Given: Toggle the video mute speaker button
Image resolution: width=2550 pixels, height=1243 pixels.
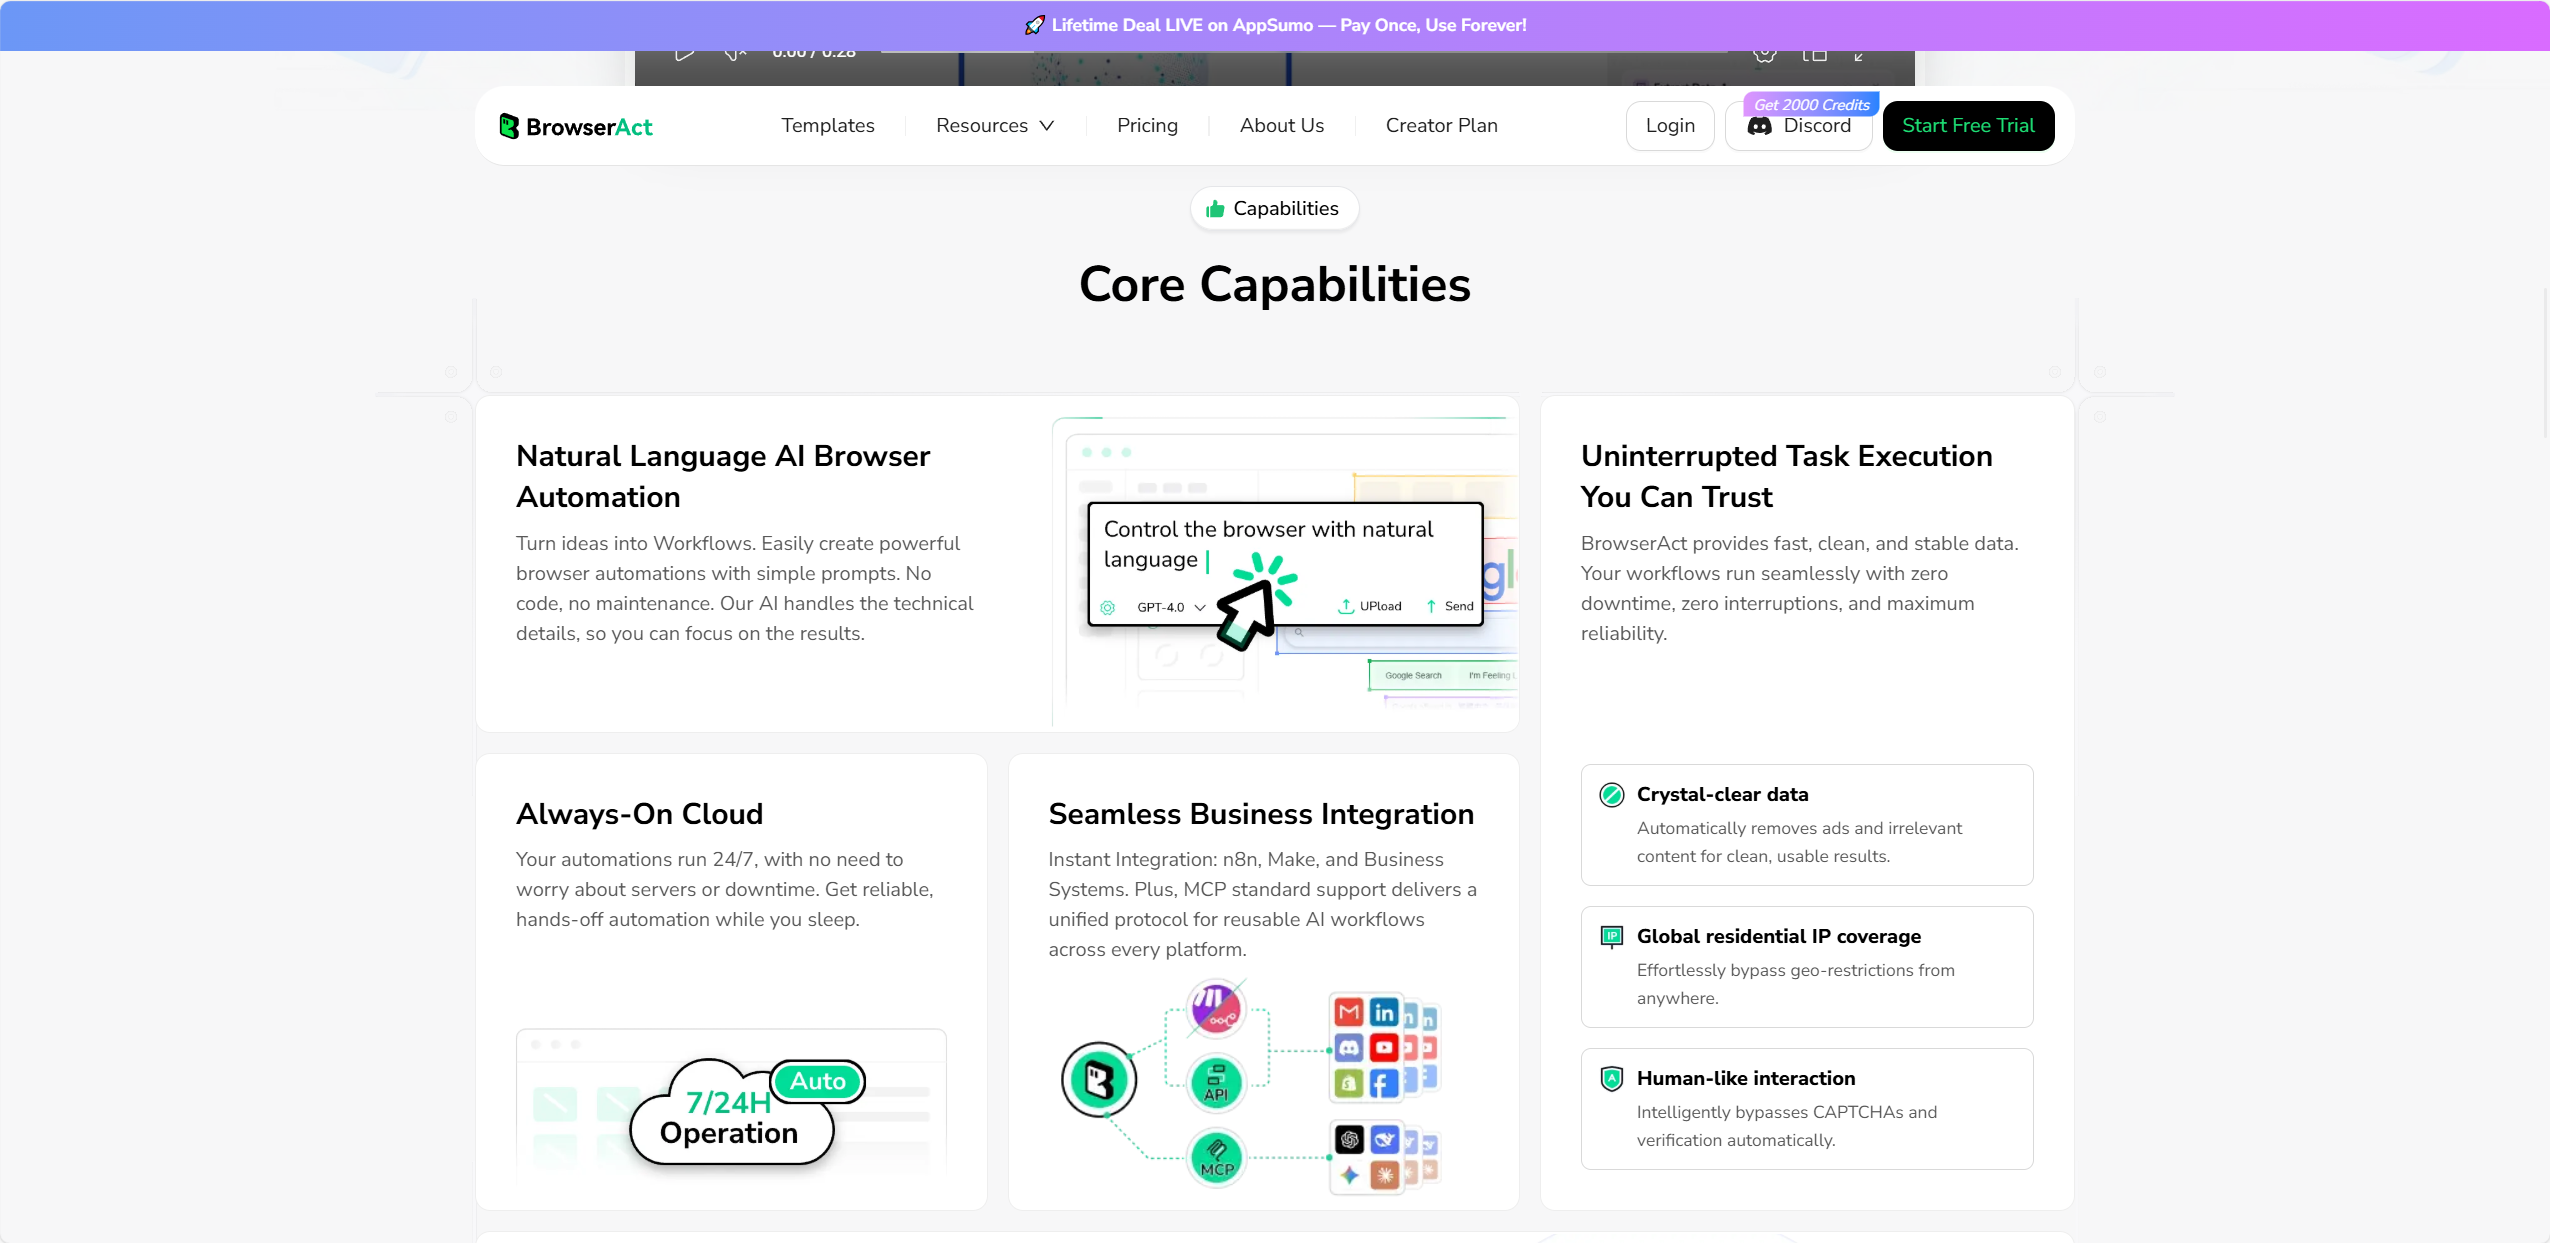Looking at the screenshot, I should point(734,54).
